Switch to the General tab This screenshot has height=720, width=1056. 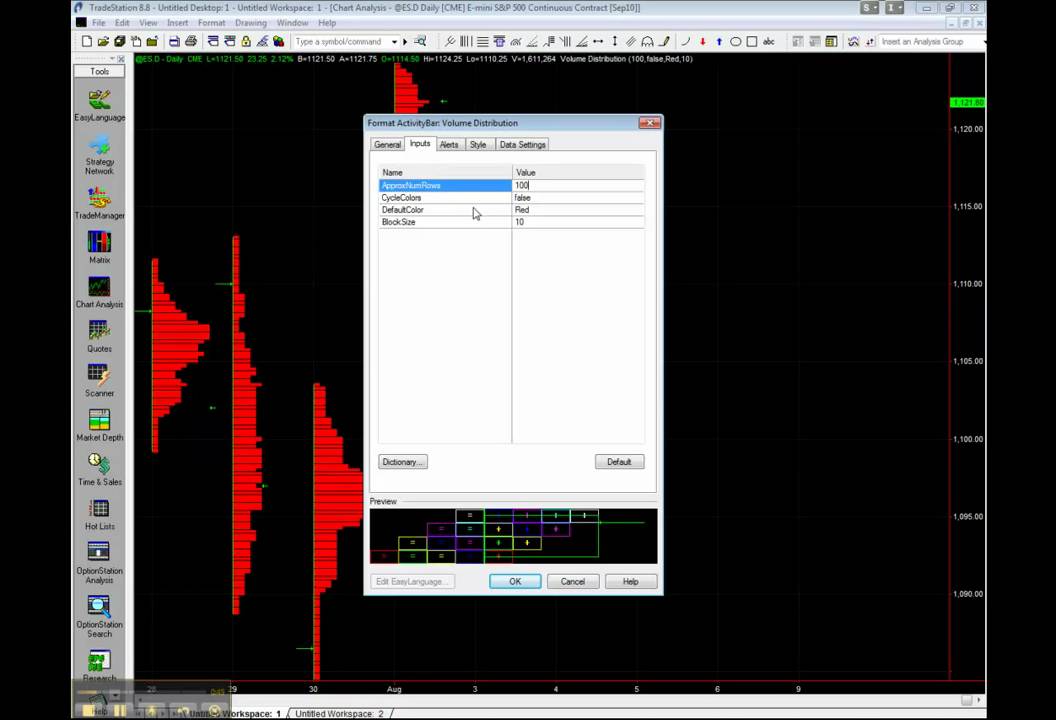[387, 145]
